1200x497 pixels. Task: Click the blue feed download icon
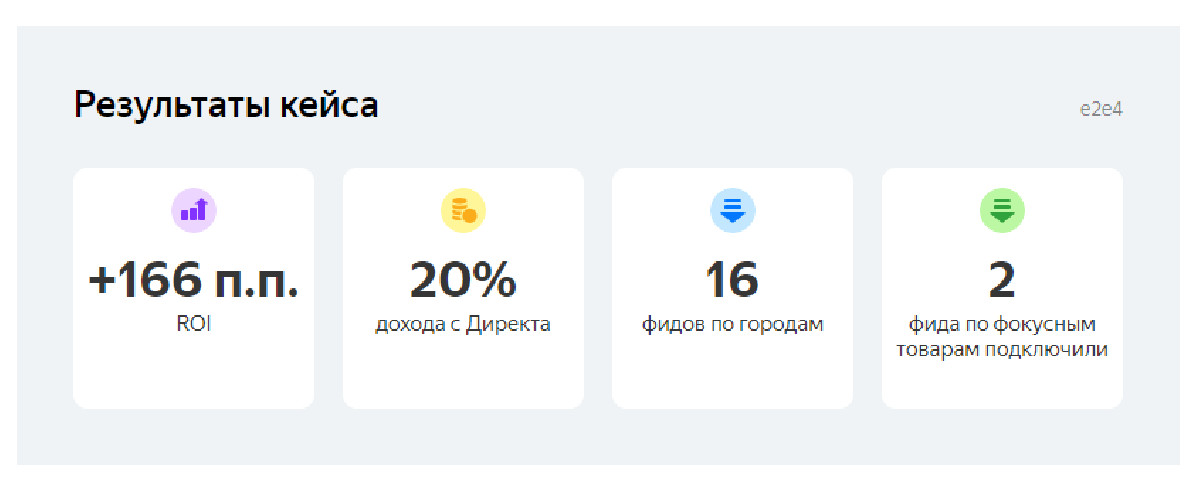(732, 210)
